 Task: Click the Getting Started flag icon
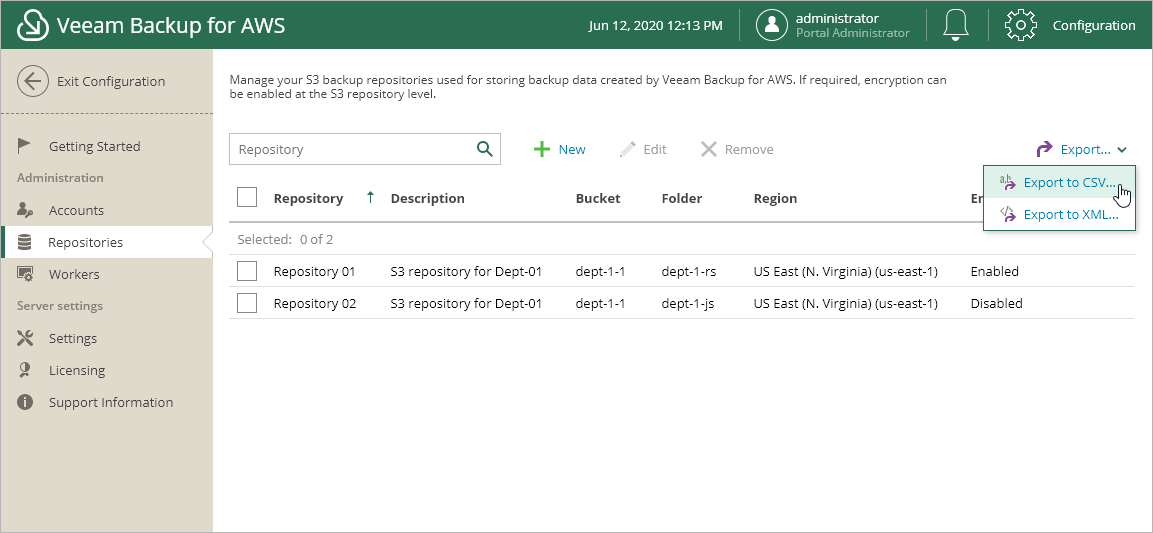(x=24, y=146)
